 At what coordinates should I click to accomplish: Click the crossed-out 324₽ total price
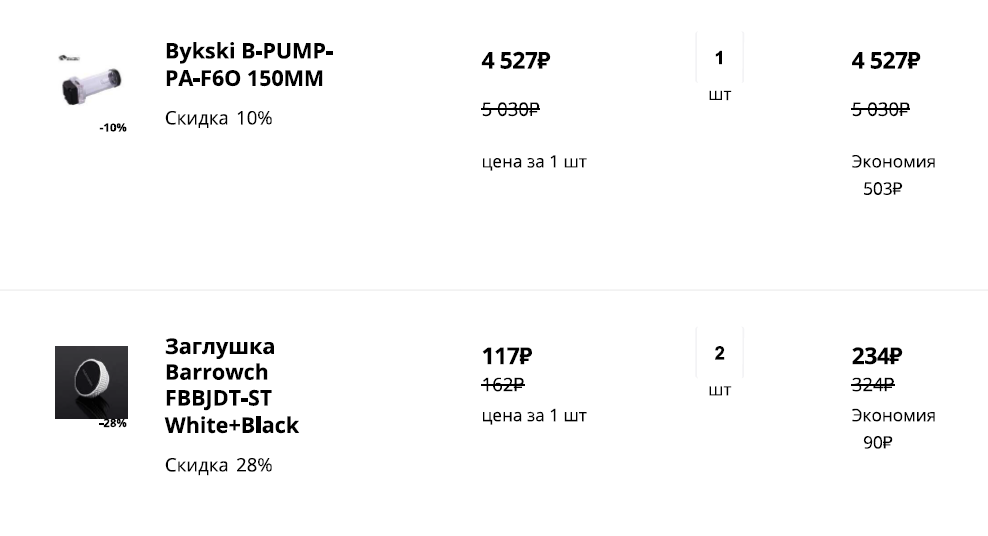873,385
